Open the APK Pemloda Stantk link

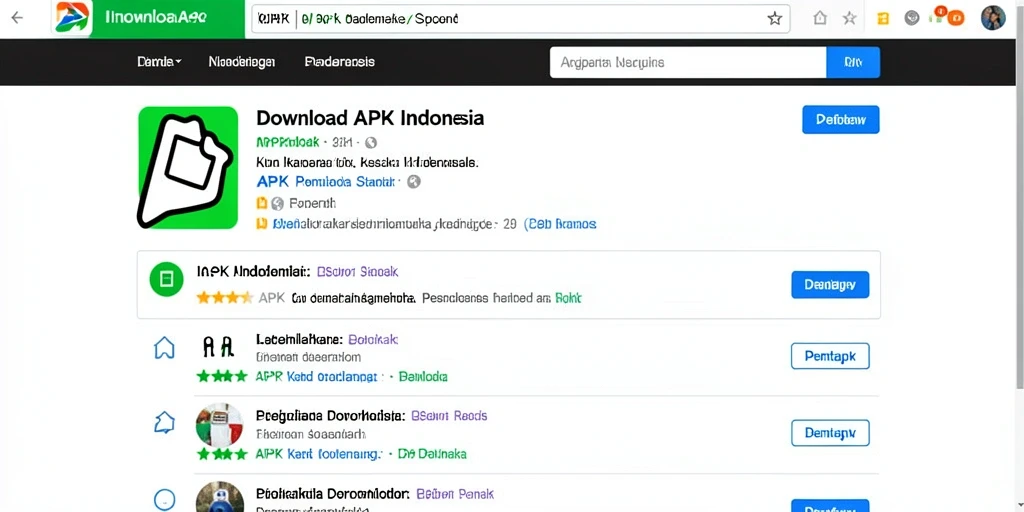(x=327, y=182)
